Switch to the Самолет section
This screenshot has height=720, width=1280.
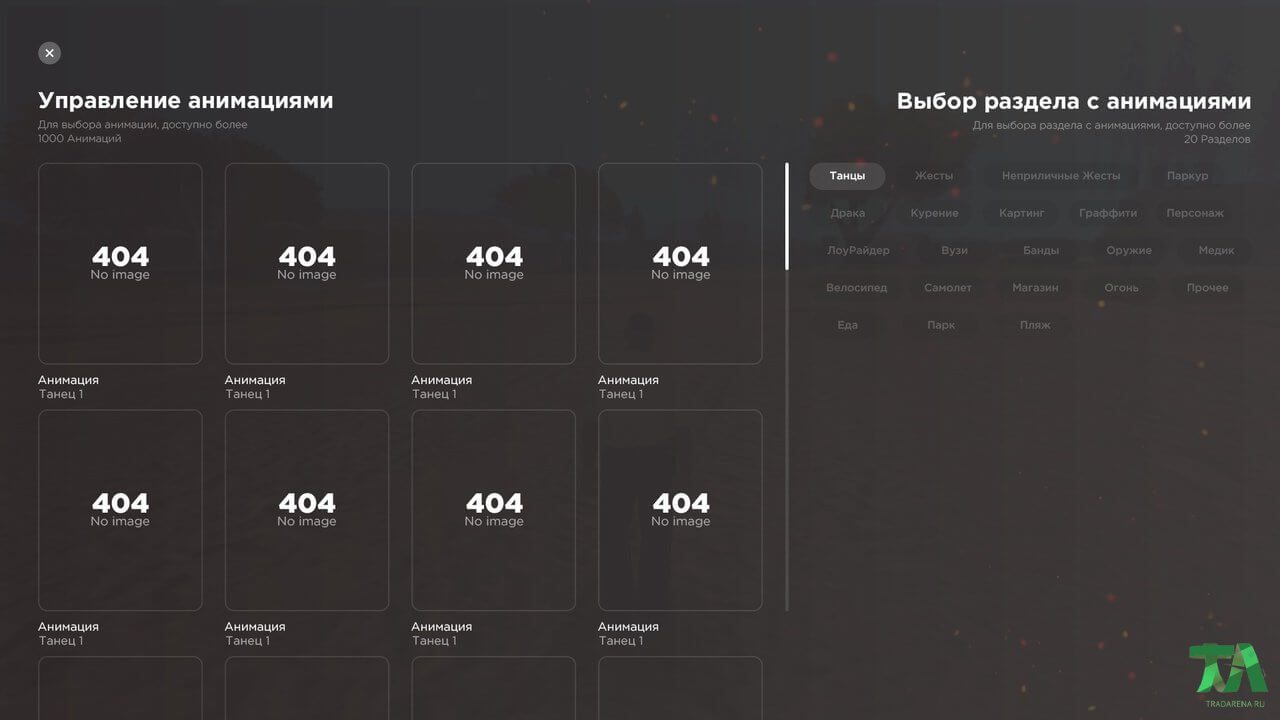point(947,287)
